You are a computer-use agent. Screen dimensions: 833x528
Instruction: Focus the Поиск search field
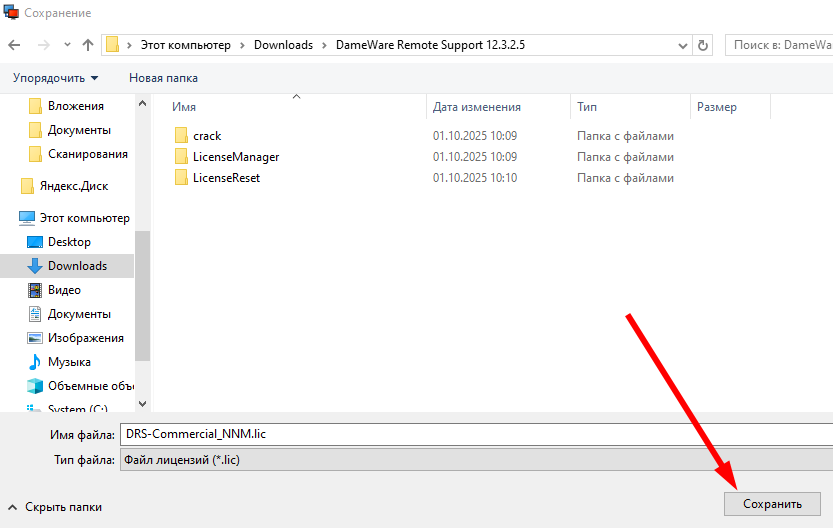(x=779, y=45)
